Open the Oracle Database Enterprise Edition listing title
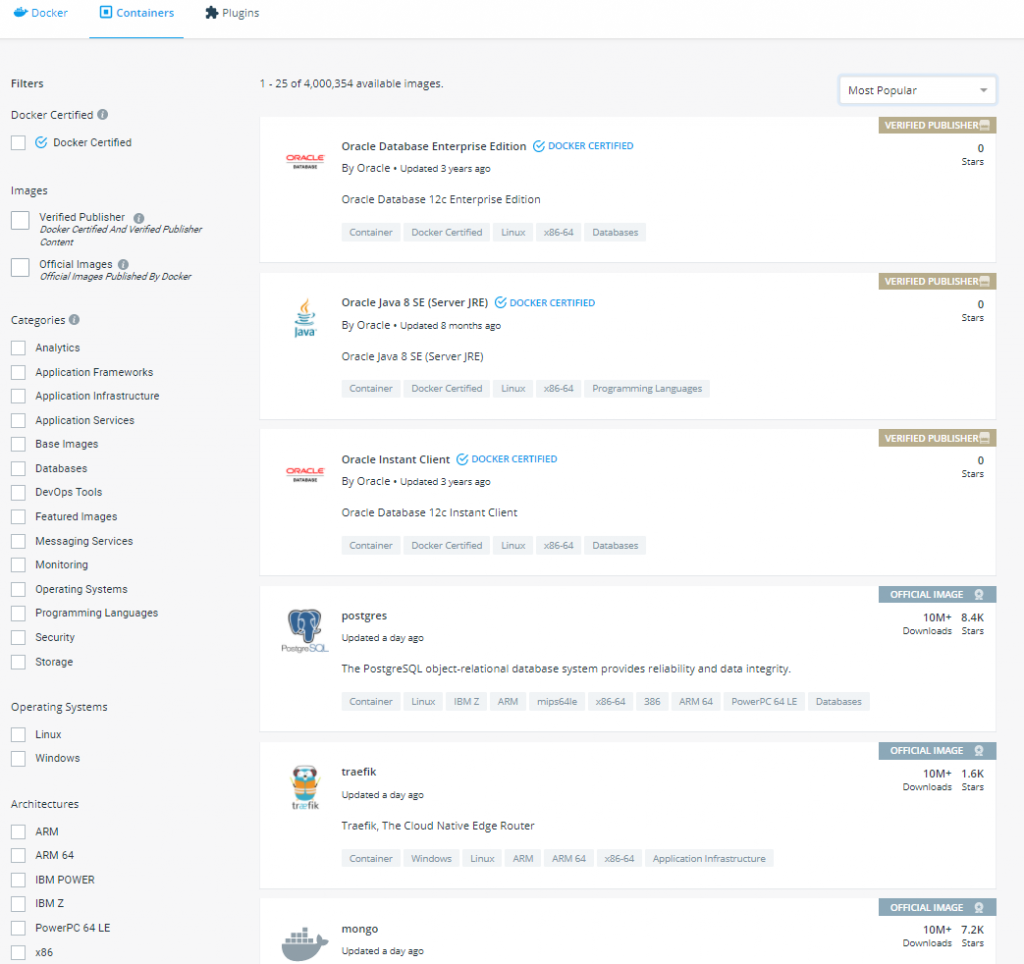 [434, 146]
